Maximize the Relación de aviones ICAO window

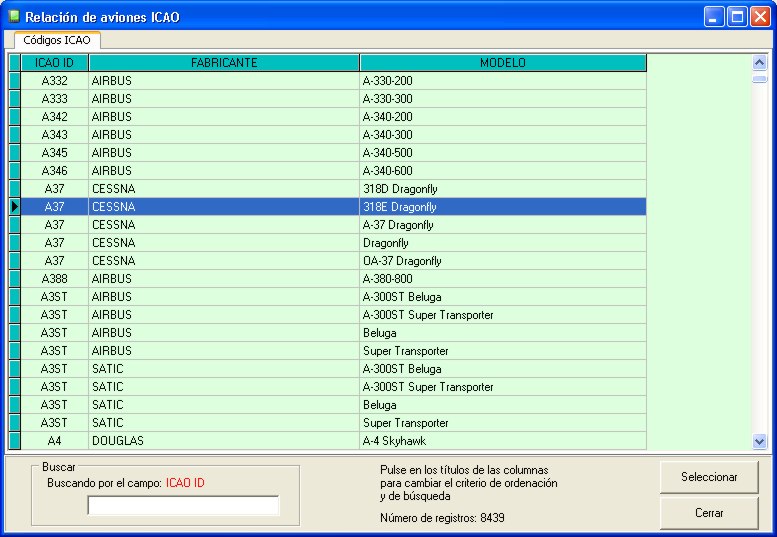coord(737,17)
